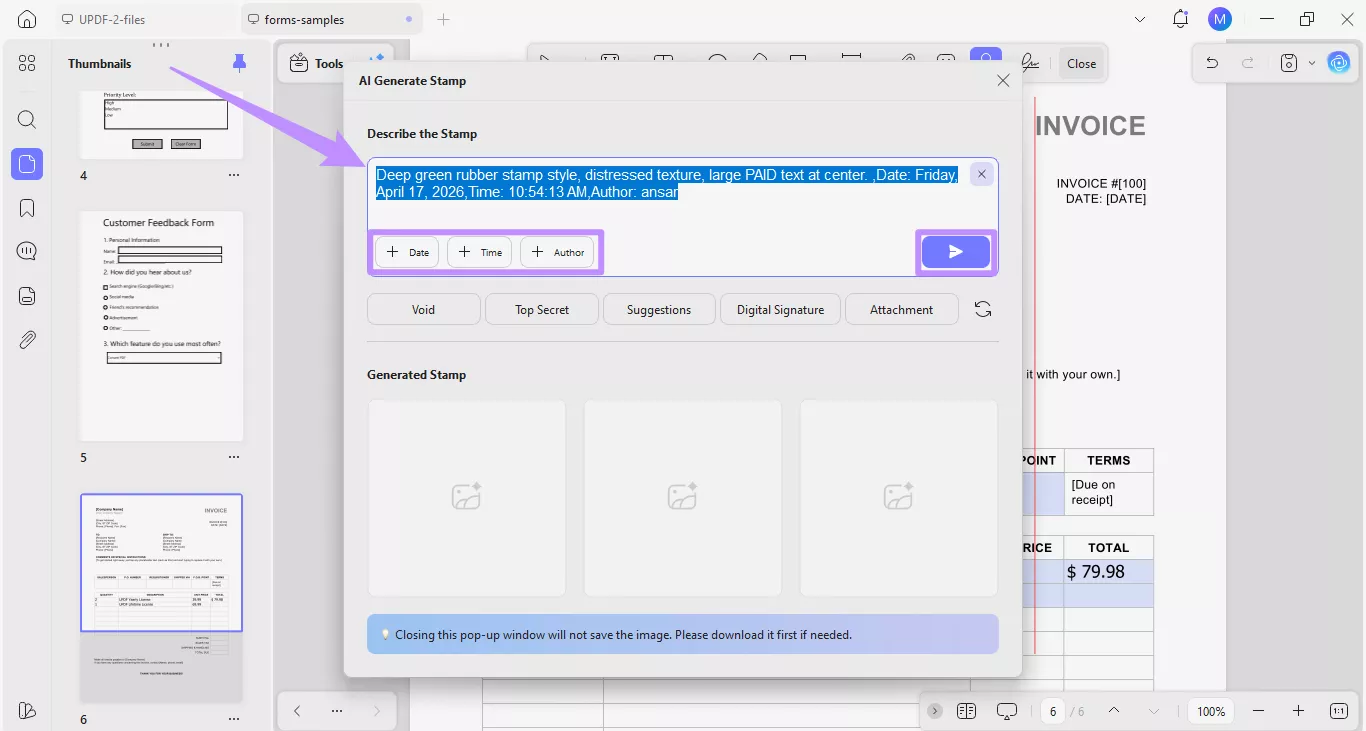
Task: Open the Bookmarks panel
Action: pyautogui.click(x=27, y=207)
